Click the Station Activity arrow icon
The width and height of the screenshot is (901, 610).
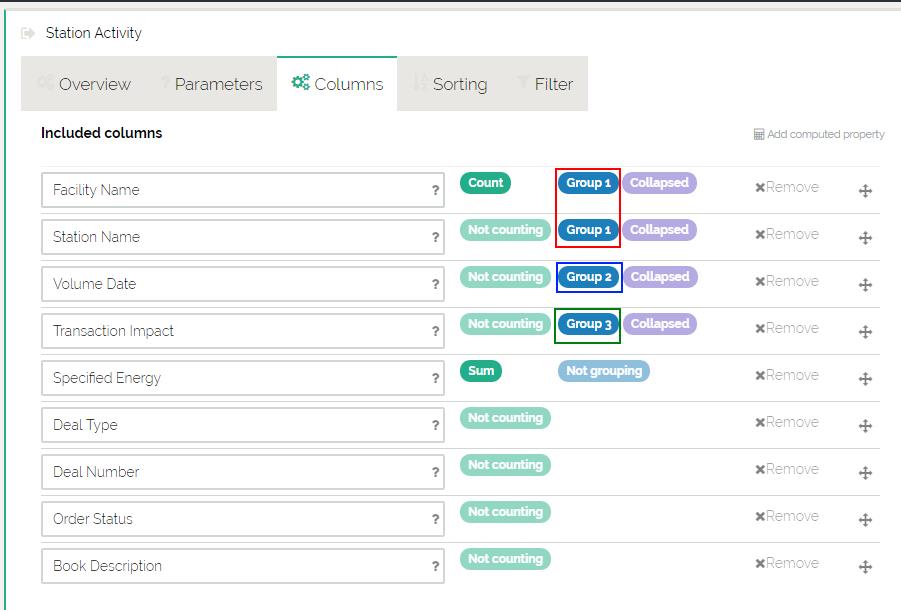[x=28, y=33]
